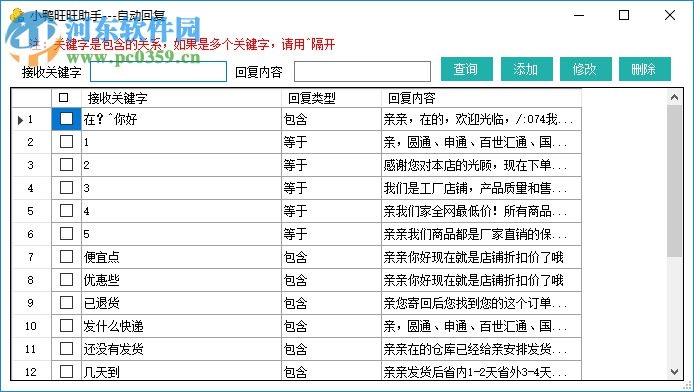This screenshot has height=392, width=694.
Task: Check the box for row 优惠些
Action: [66, 280]
